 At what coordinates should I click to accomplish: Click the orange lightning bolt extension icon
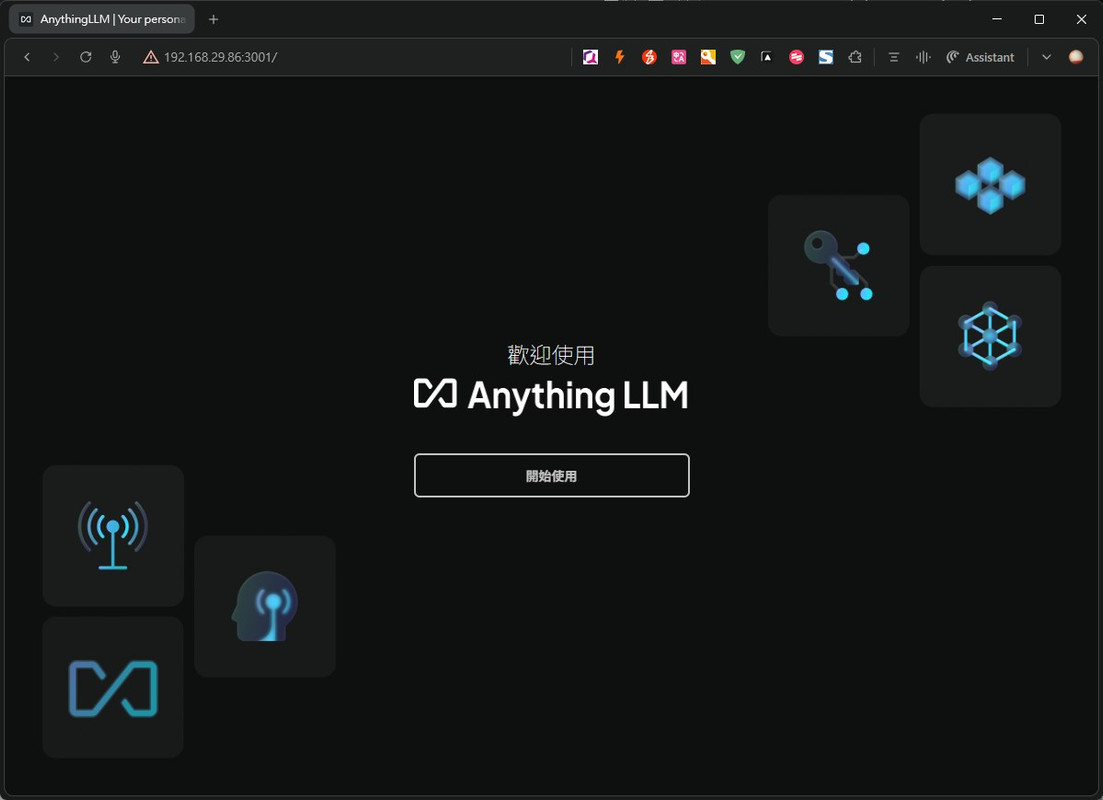pyautogui.click(x=620, y=57)
